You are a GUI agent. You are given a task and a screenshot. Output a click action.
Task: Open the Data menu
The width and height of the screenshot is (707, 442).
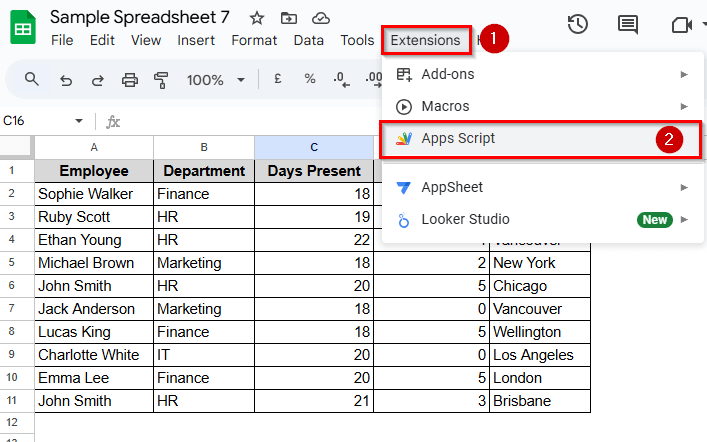pyautogui.click(x=308, y=40)
